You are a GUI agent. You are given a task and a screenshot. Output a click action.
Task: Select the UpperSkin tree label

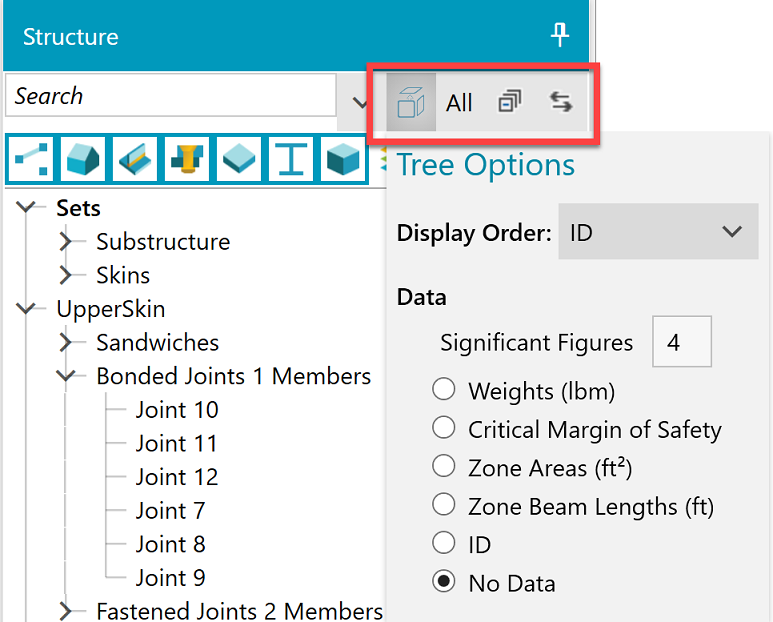pyautogui.click(x=111, y=310)
